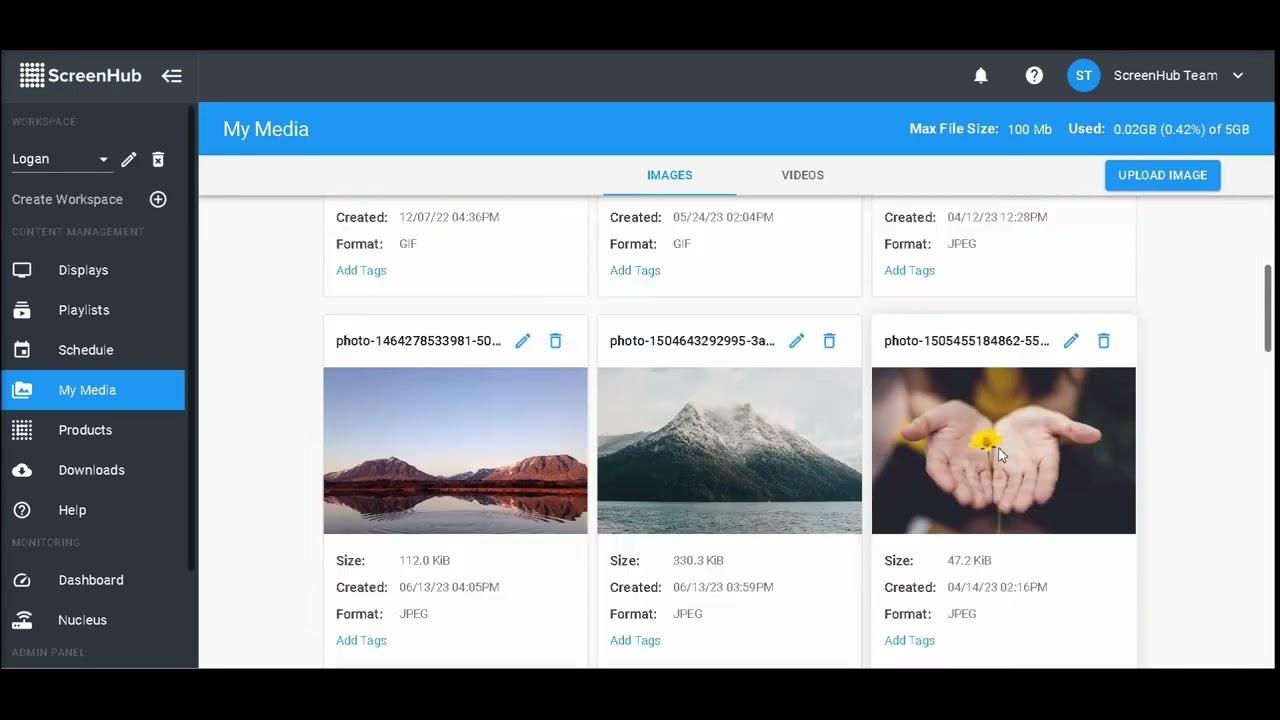Click the 0.02GB (0.42%) of 5GB usage text
The height and width of the screenshot is (720, 1280).
pyautogui.click(x=1181, y=129)
